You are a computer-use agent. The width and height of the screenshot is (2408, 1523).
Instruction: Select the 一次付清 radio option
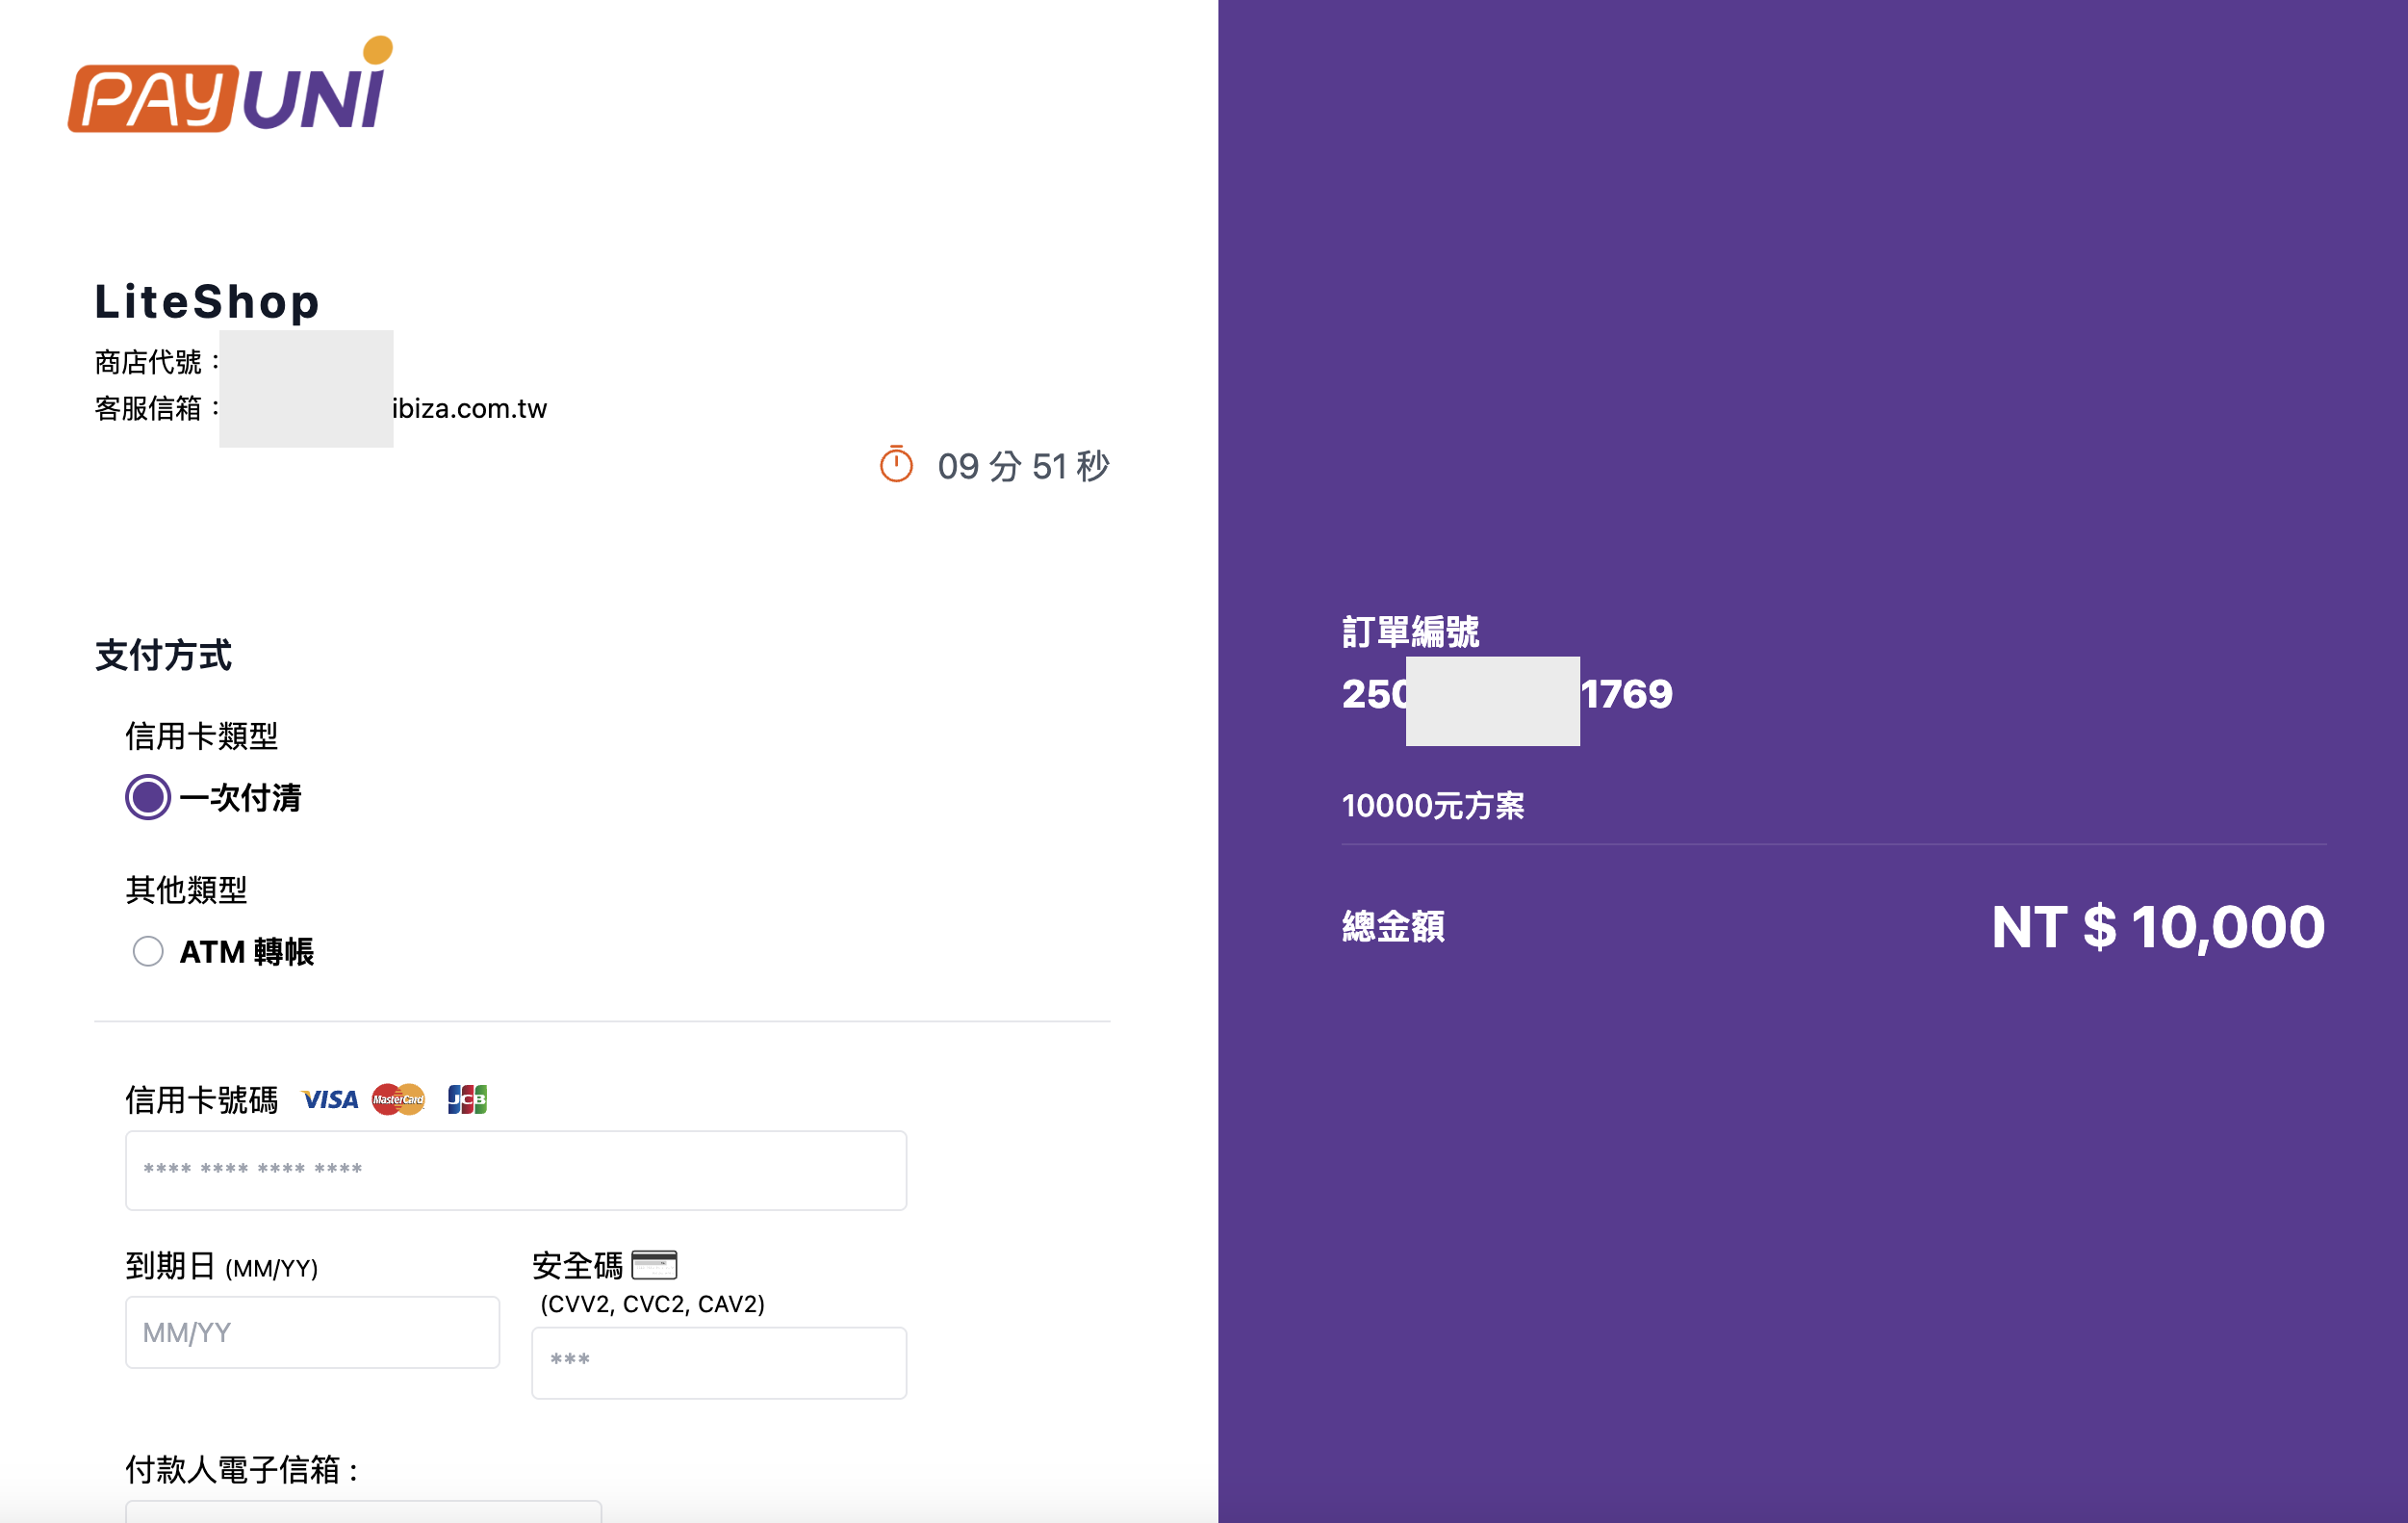point(148,797)
